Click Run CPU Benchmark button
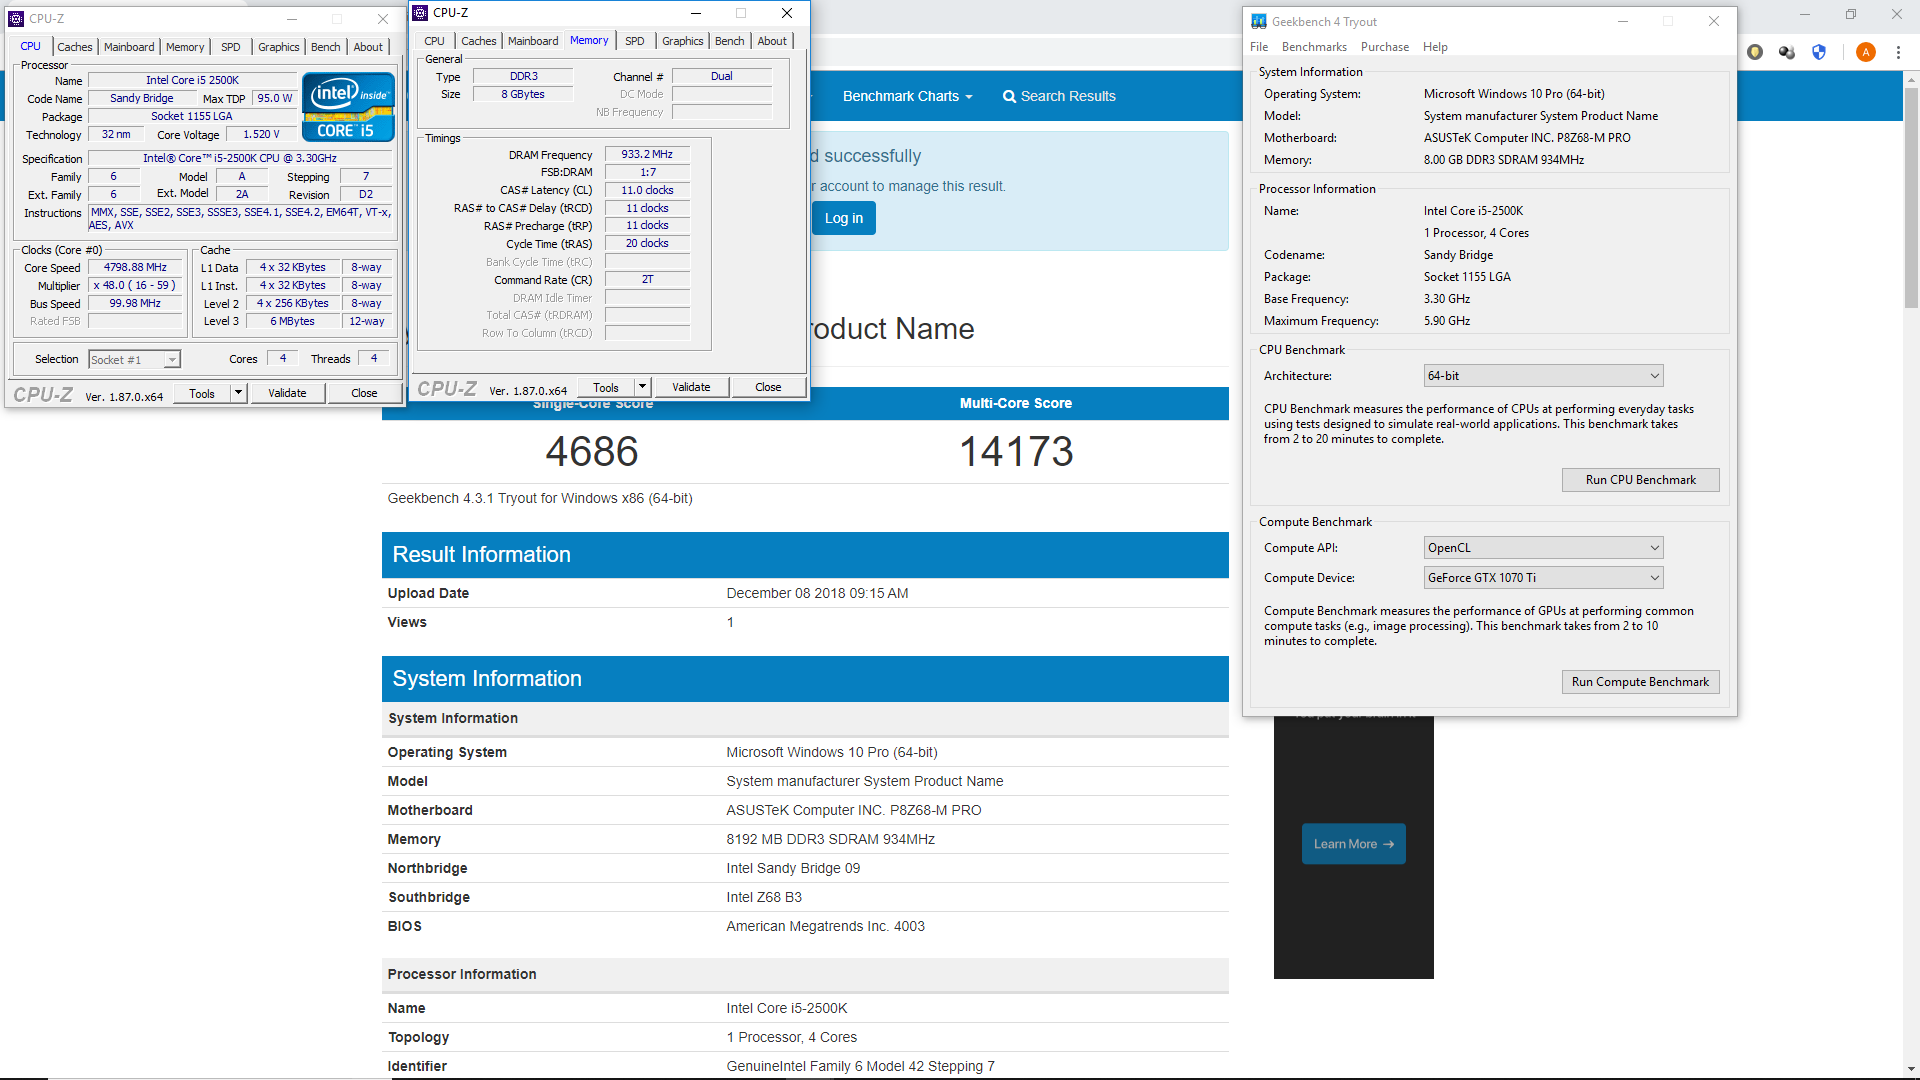1920x1080 pixels. pyautogui.click(x=1640, y=480)
